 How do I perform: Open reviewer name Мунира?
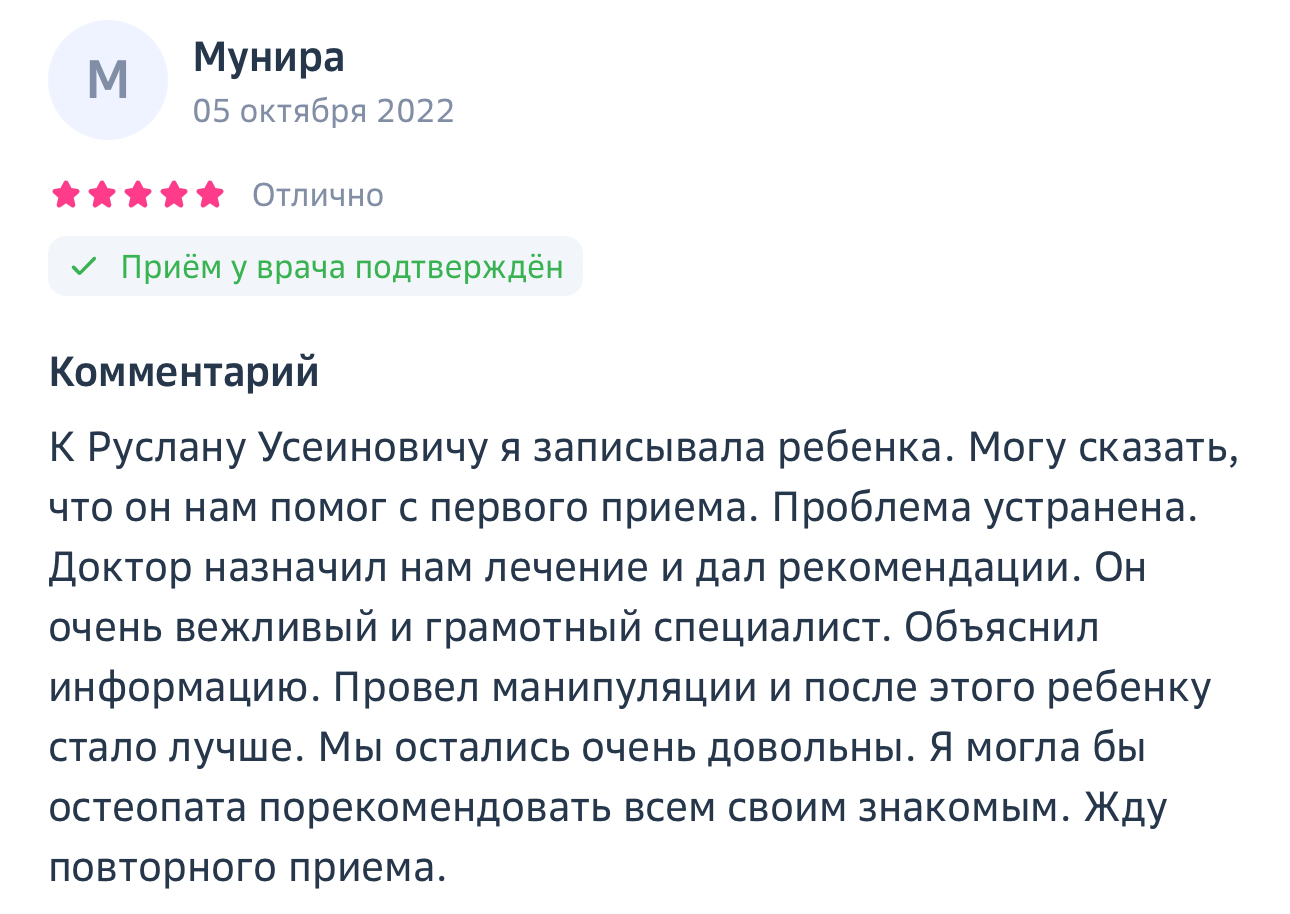(269, 57)
